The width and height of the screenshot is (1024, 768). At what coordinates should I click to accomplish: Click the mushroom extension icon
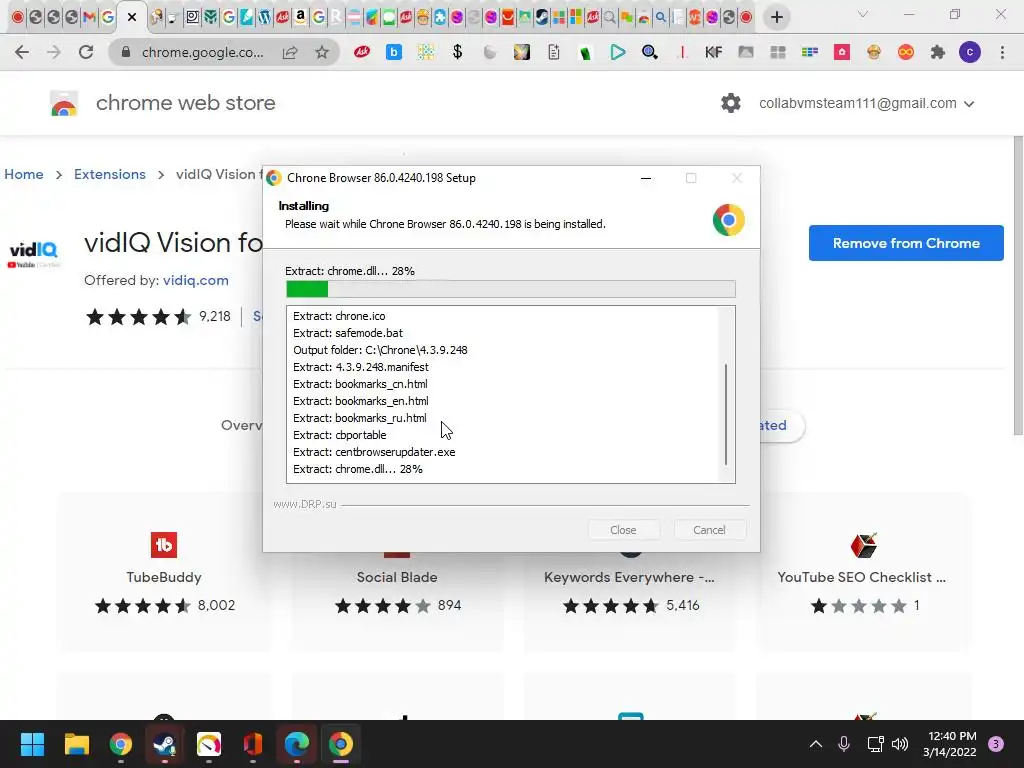tap(874, 52)
